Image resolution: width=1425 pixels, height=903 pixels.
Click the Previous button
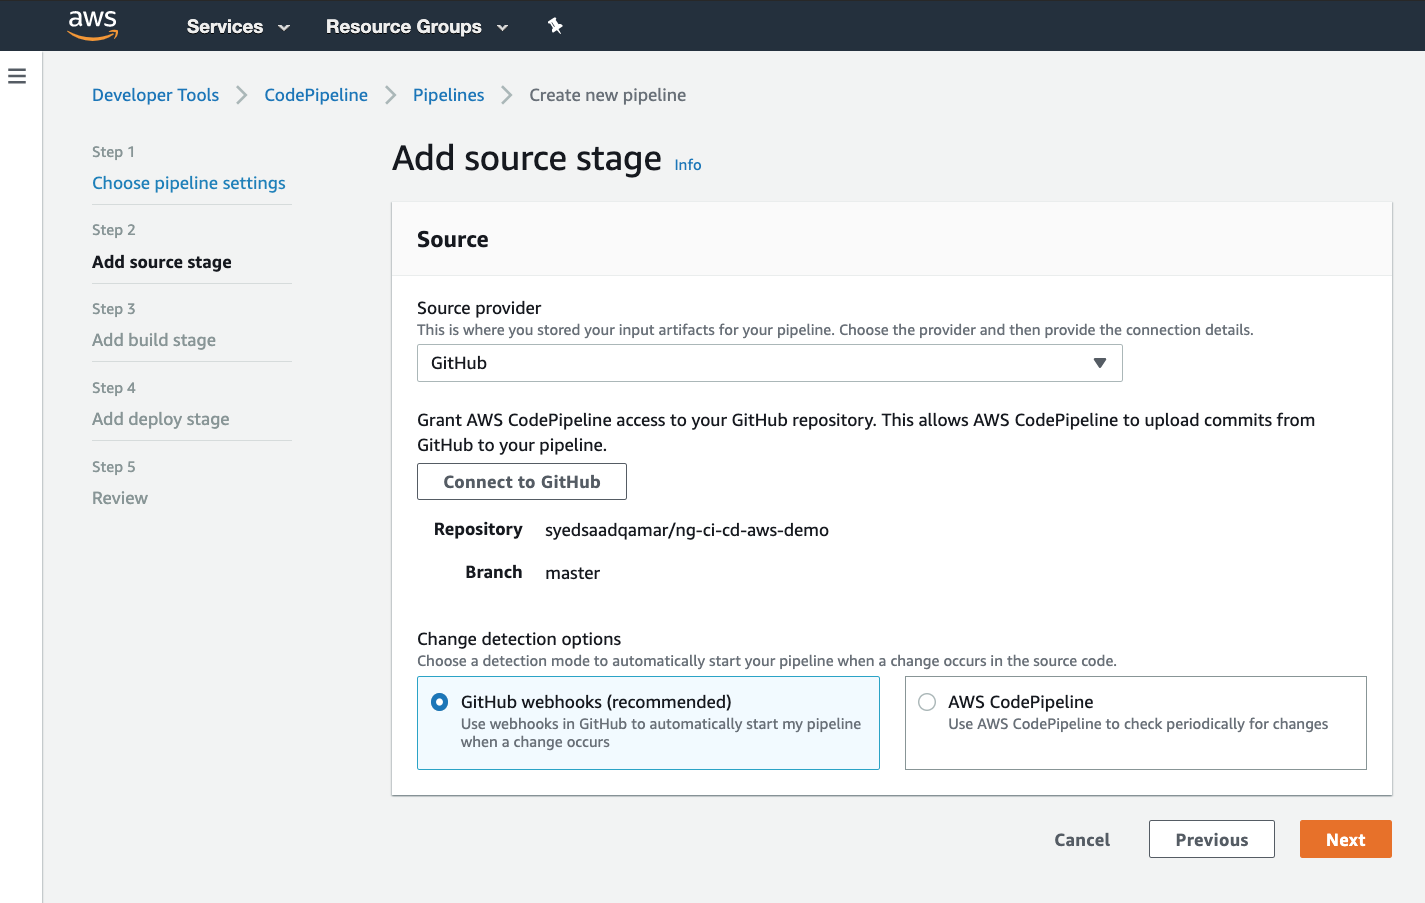click(1211, 840)
